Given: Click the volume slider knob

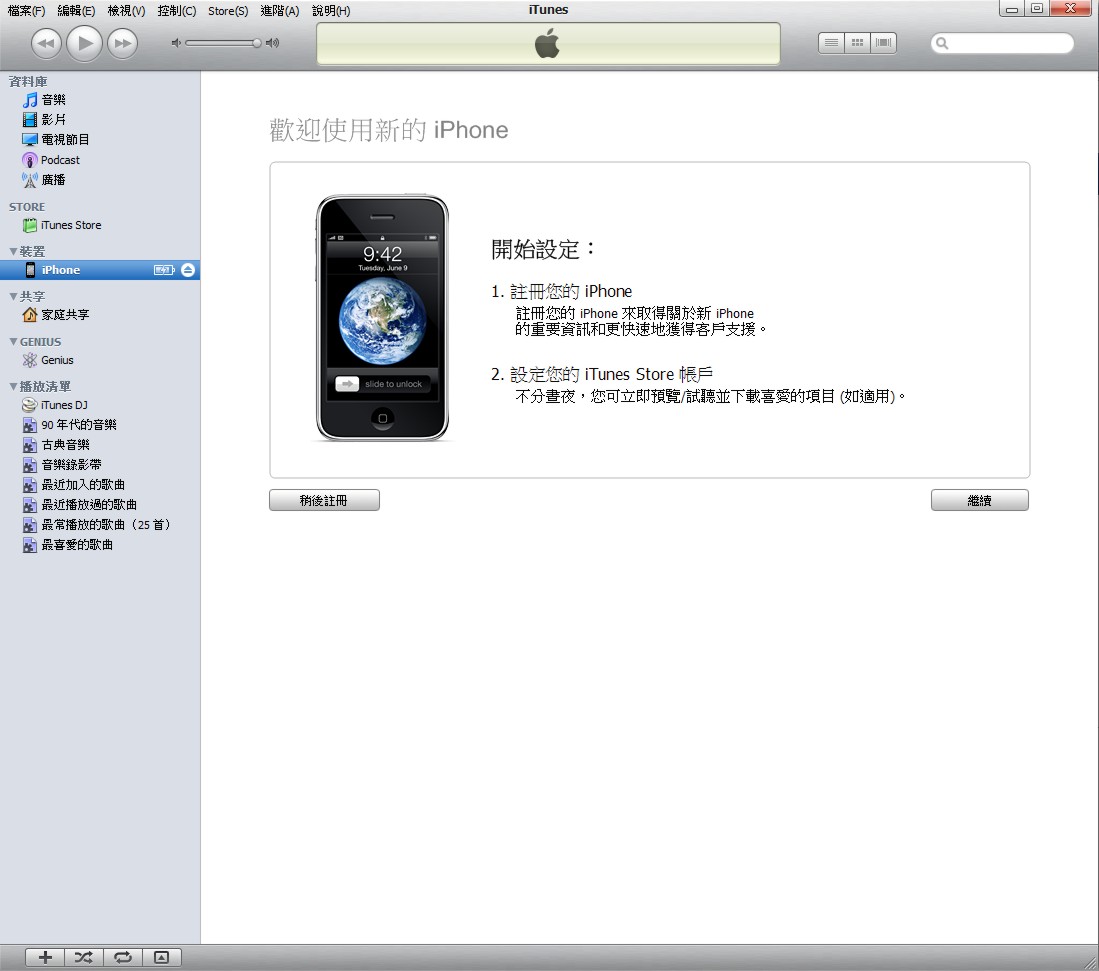Looking at the screenshot, I should 257,43.
